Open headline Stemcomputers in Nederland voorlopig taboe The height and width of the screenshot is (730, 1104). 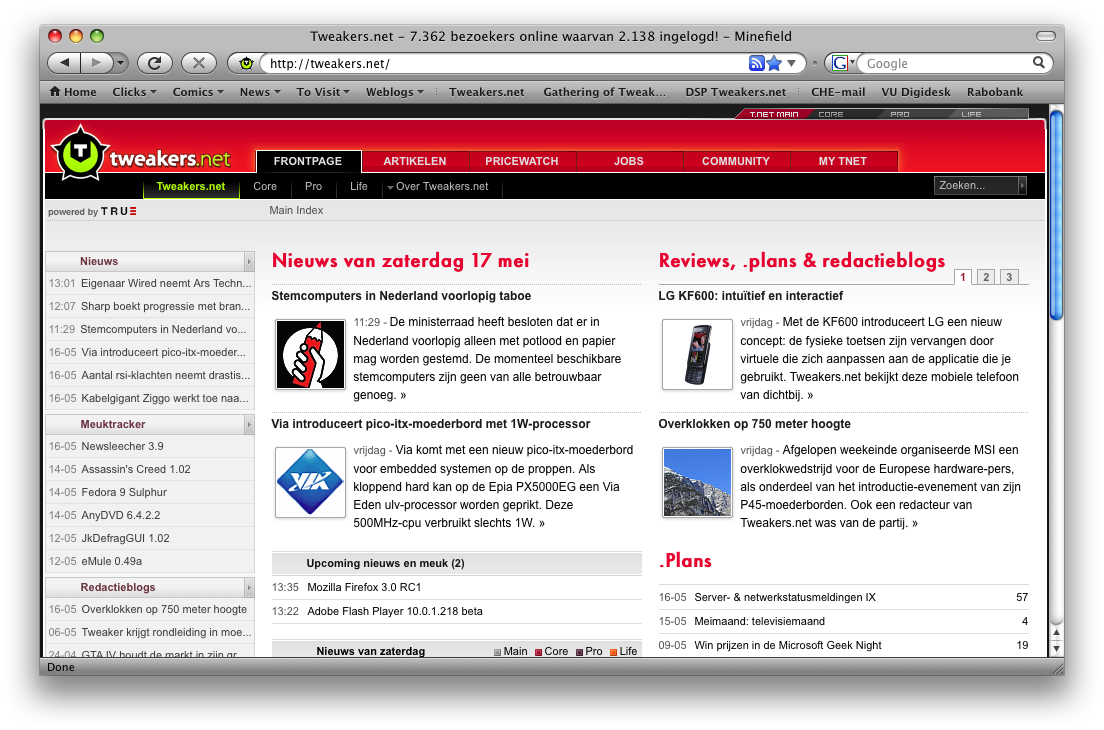[x=401, y=296]
